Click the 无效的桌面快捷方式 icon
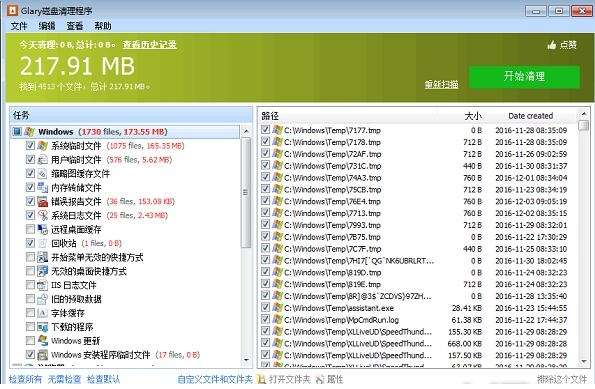The height and width of the screenshot is (389, 595). coord(42,271)
